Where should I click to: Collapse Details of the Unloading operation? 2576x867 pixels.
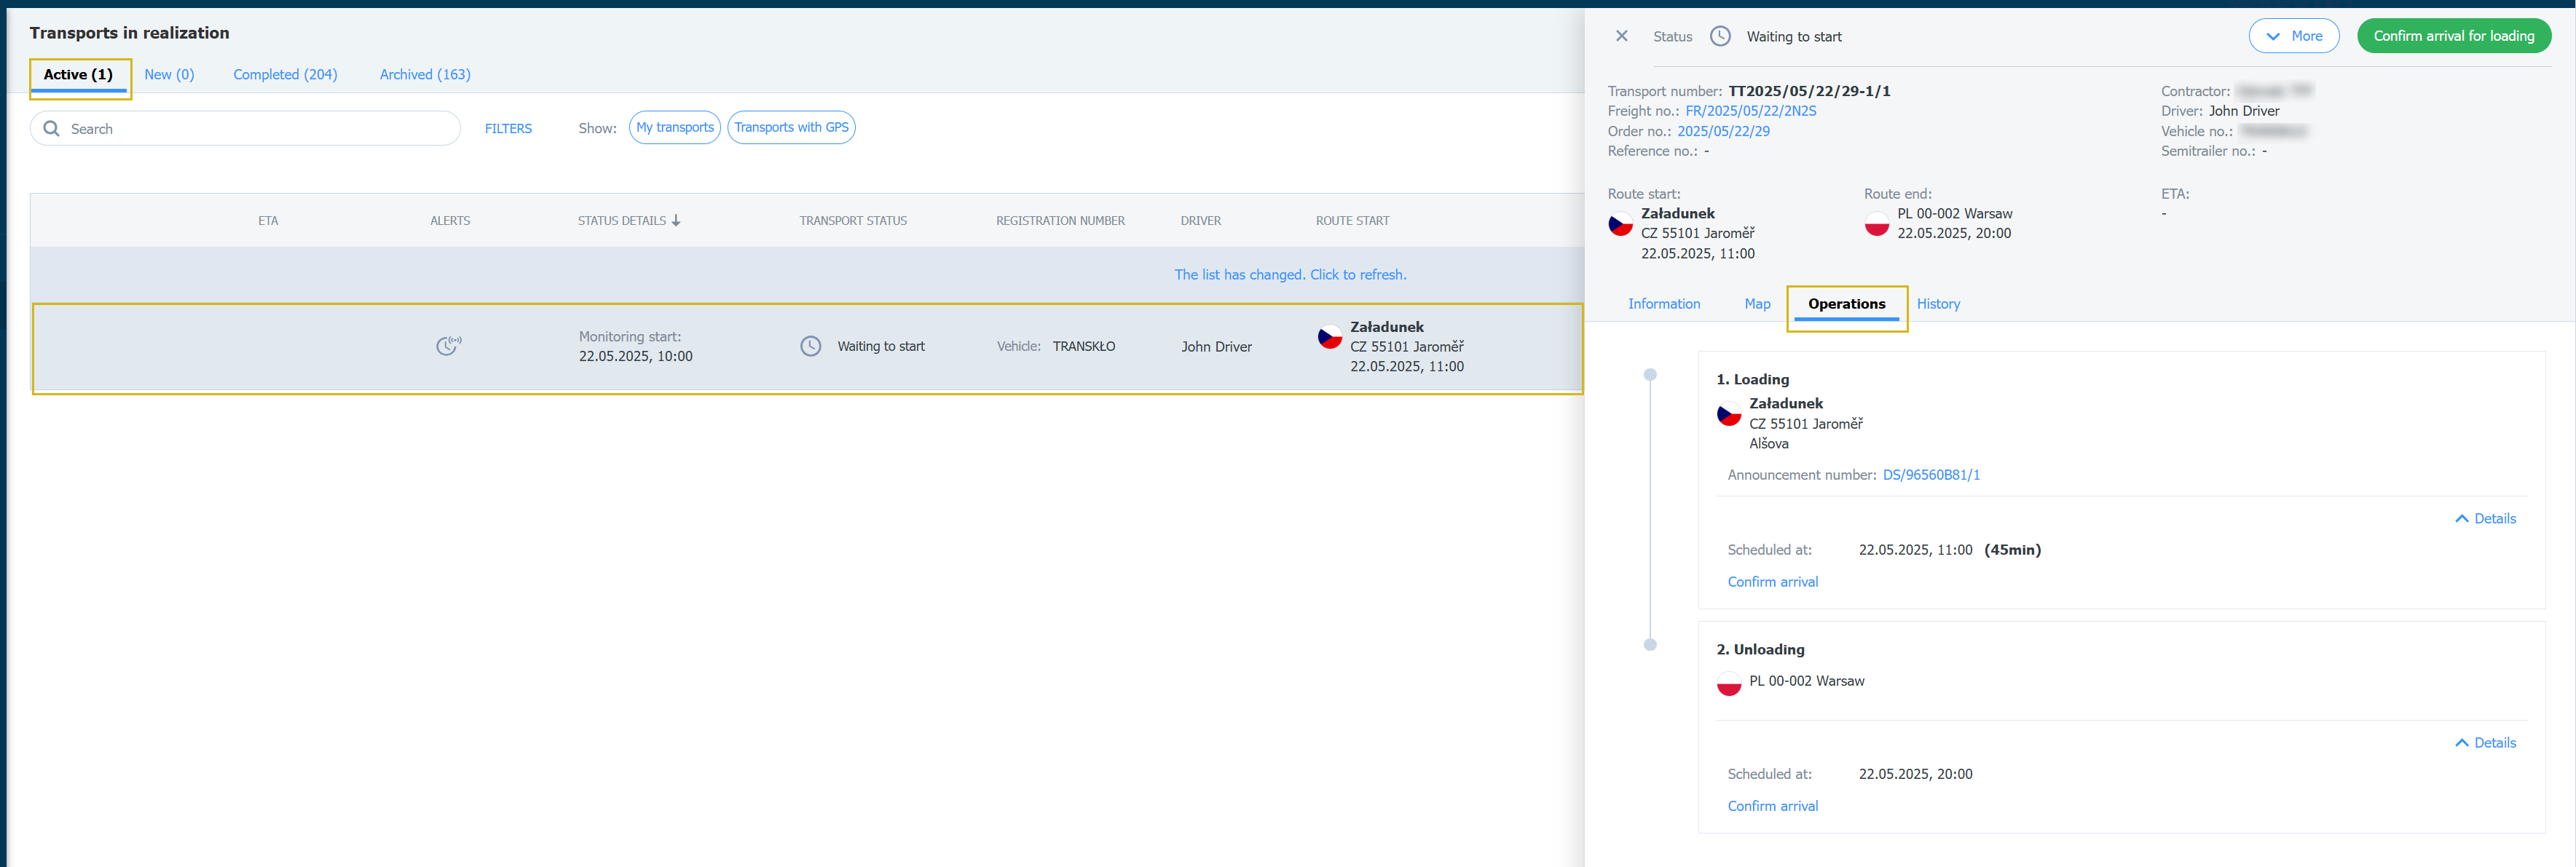(2485, 742)
